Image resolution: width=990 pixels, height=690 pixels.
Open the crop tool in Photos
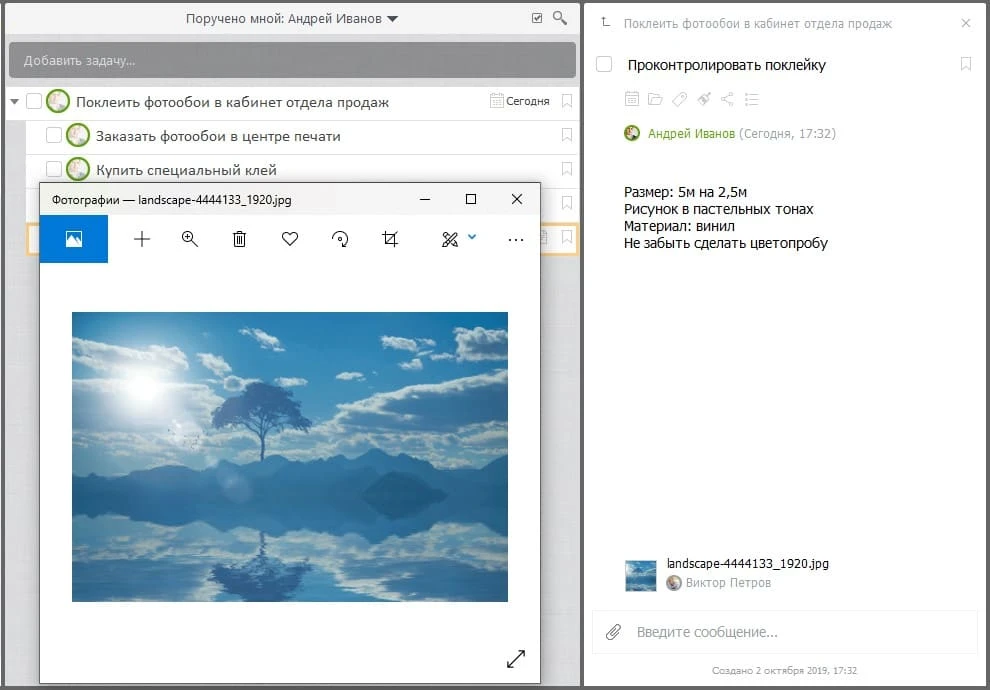pos(390,239)
